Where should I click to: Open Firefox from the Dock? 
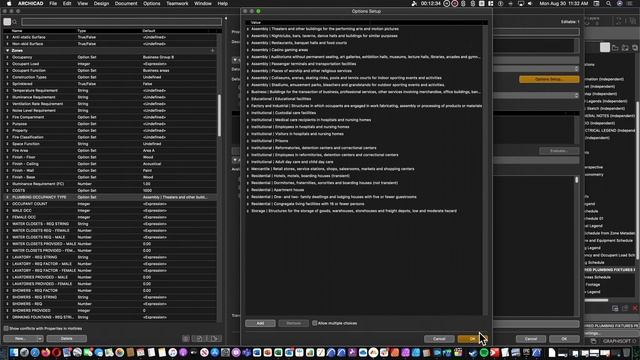(45, 352)
